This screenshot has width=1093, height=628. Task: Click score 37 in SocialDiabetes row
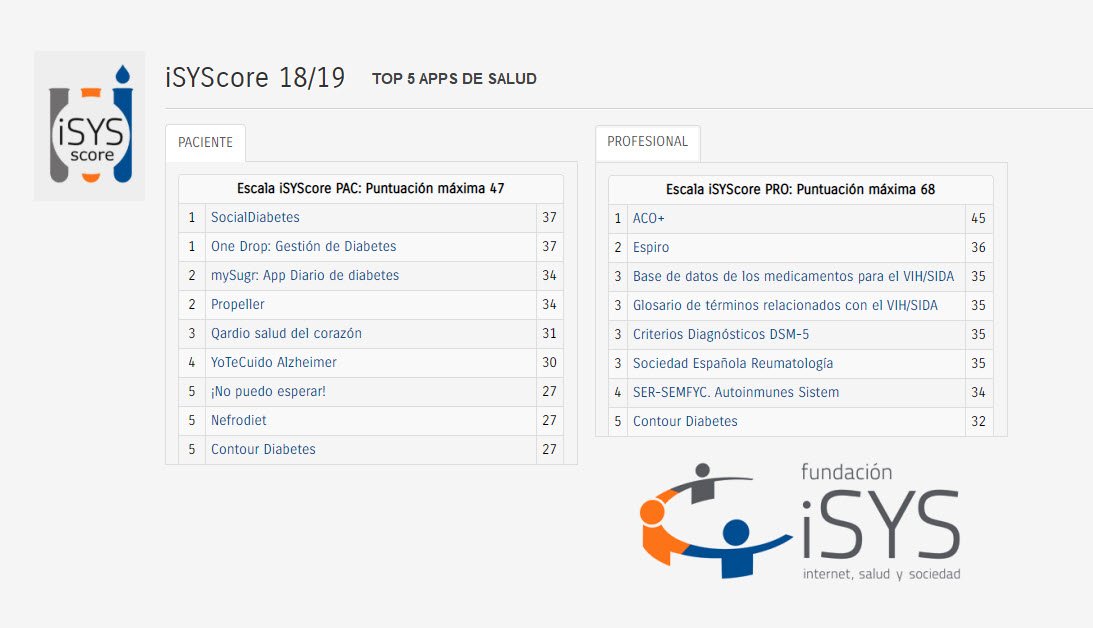click(549, 217)
